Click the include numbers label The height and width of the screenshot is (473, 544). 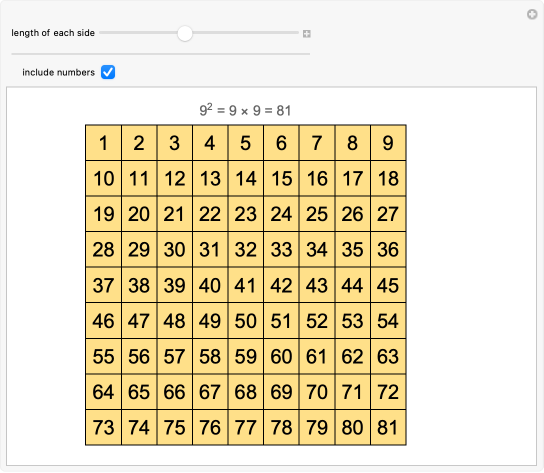tap(58, 72)
